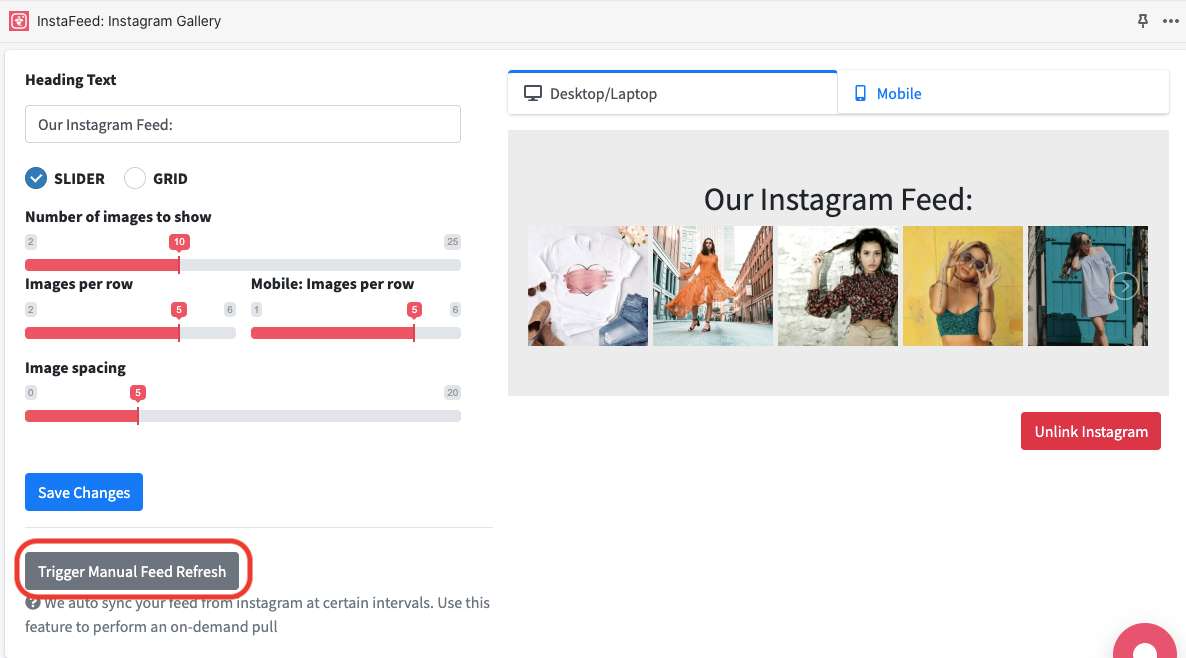Click the Mobile images per row slider handle

tap(414, 332)
